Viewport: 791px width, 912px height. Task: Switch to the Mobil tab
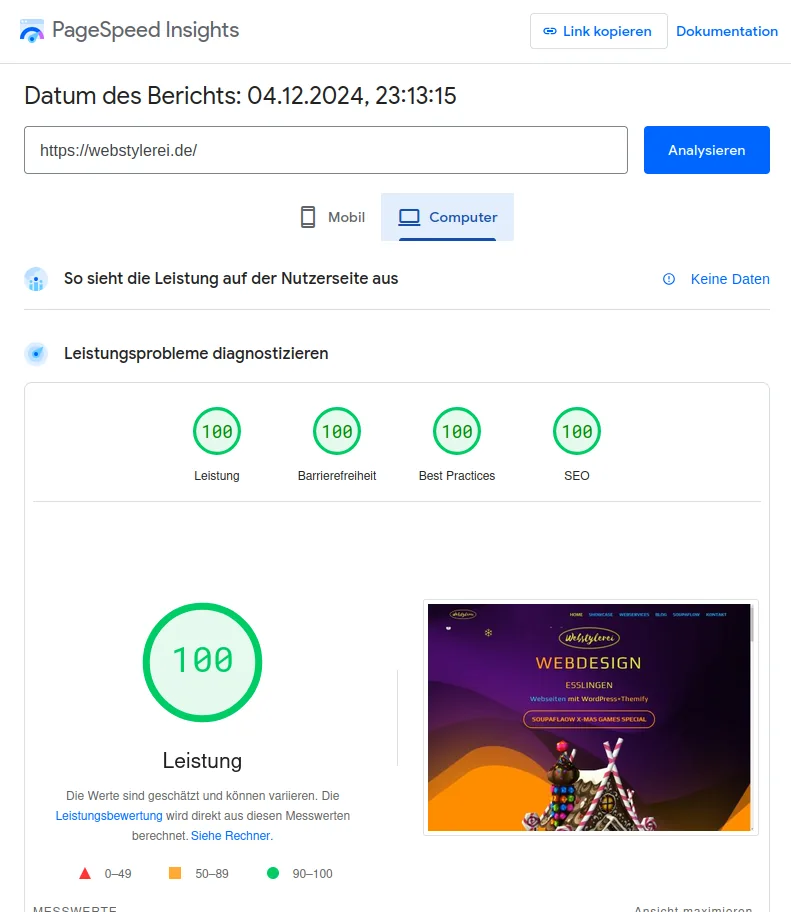tap(333, 217)
